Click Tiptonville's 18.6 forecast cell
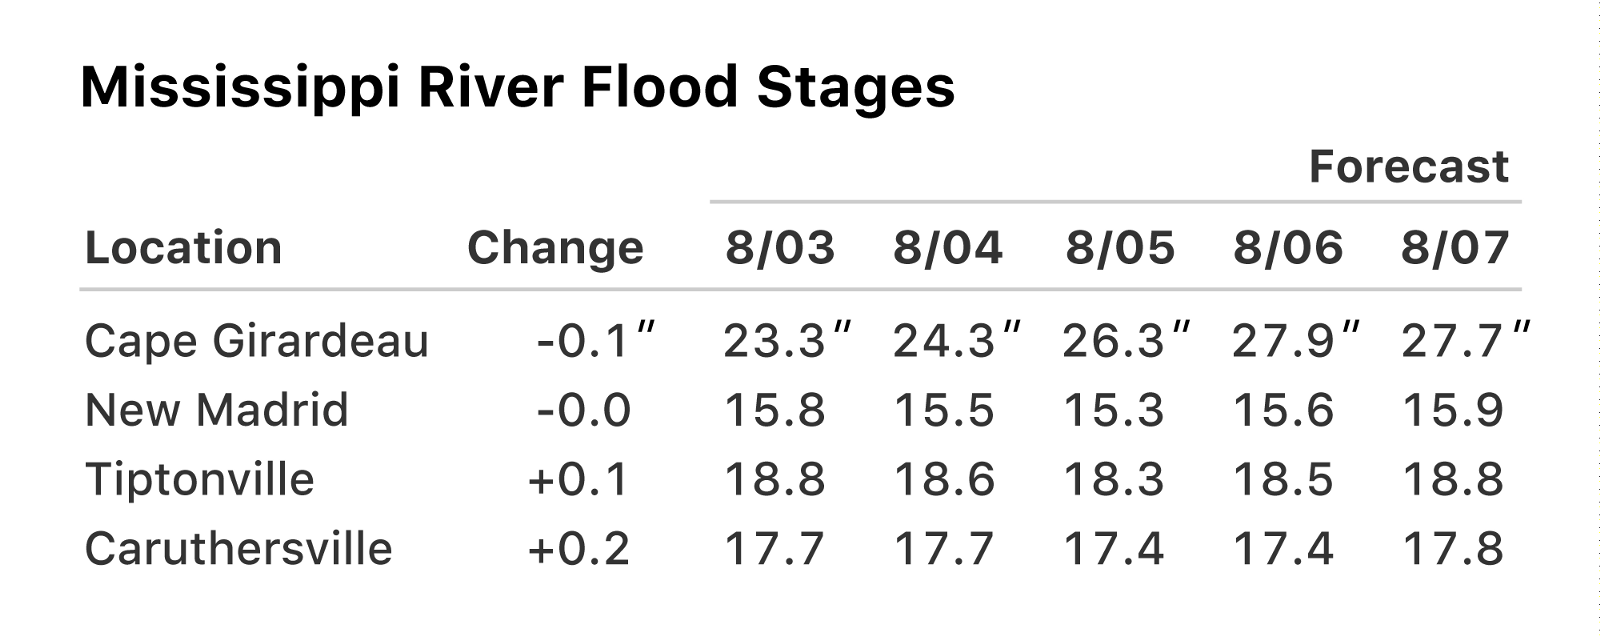This screenshot has width=1600, height=638. point(944,479)
